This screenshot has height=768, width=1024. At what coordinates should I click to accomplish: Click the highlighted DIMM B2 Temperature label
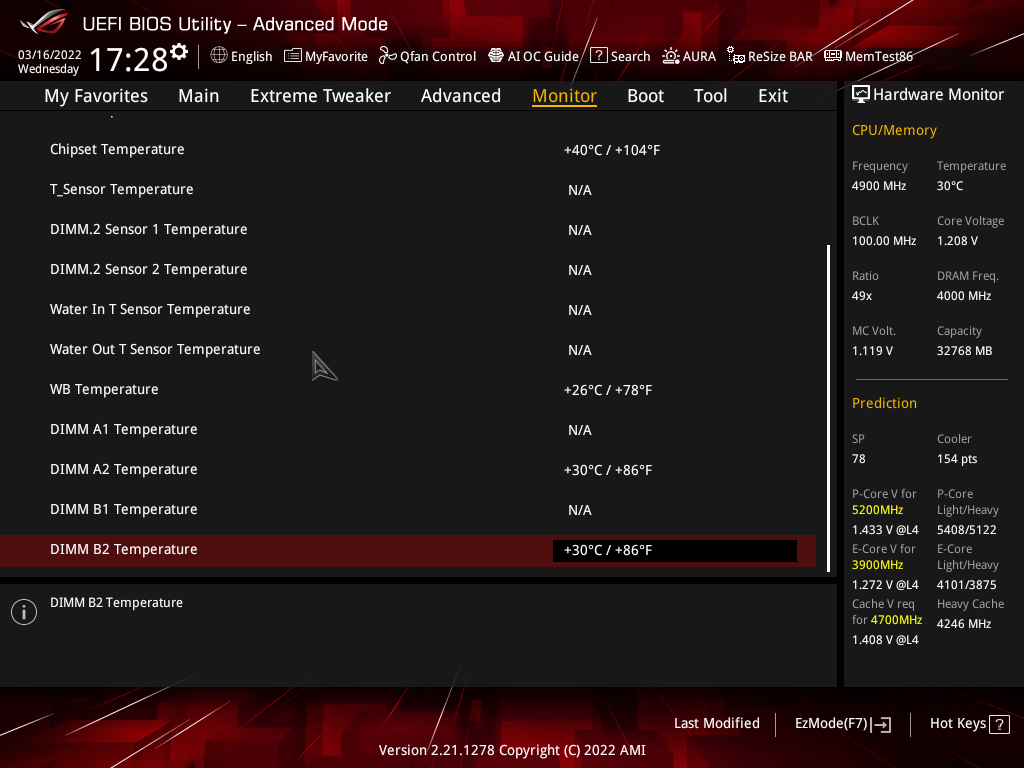(x=123, y=549)
